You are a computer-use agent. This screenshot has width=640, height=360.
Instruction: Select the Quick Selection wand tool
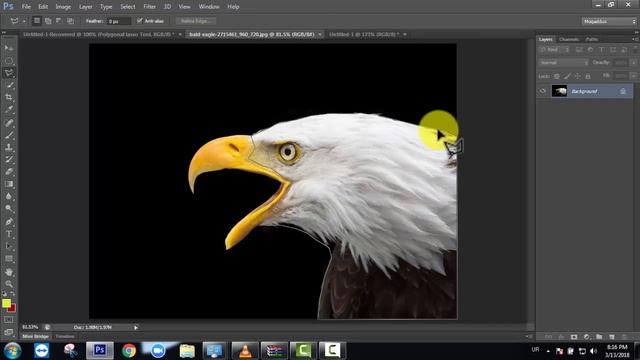pos(9,85)
